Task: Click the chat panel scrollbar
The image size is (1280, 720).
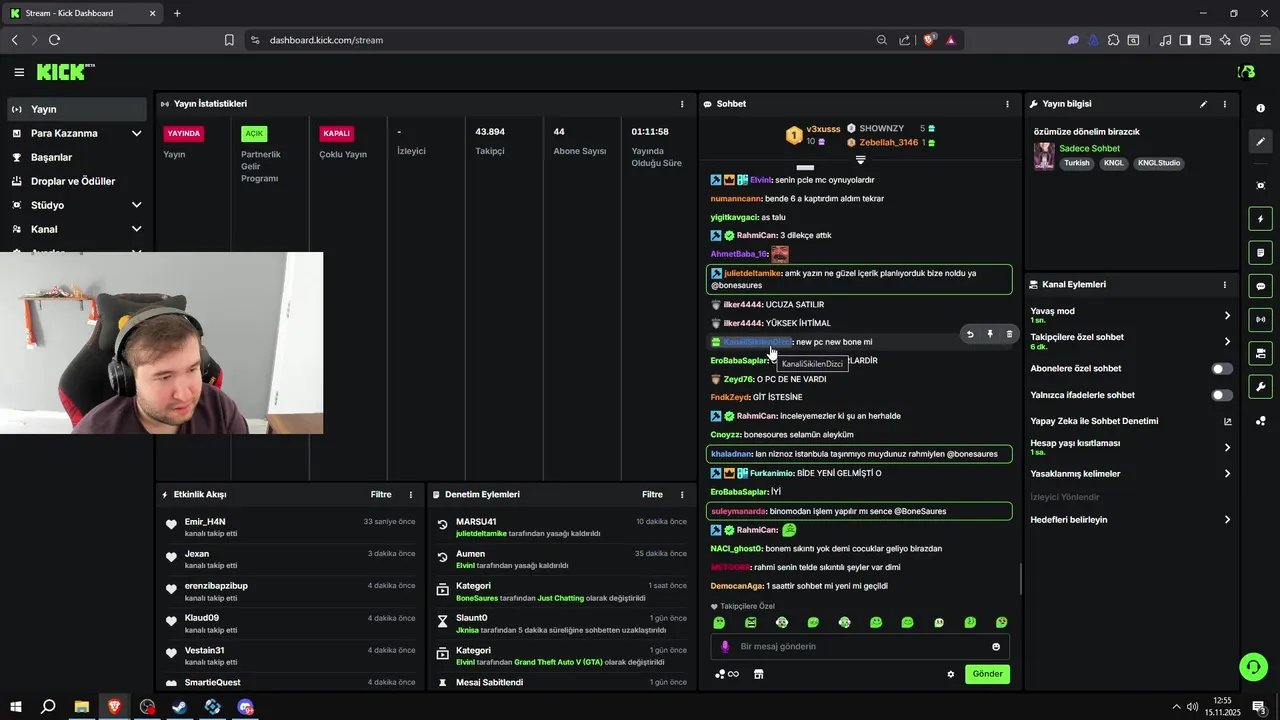Action: click(x=1020, y=578)
